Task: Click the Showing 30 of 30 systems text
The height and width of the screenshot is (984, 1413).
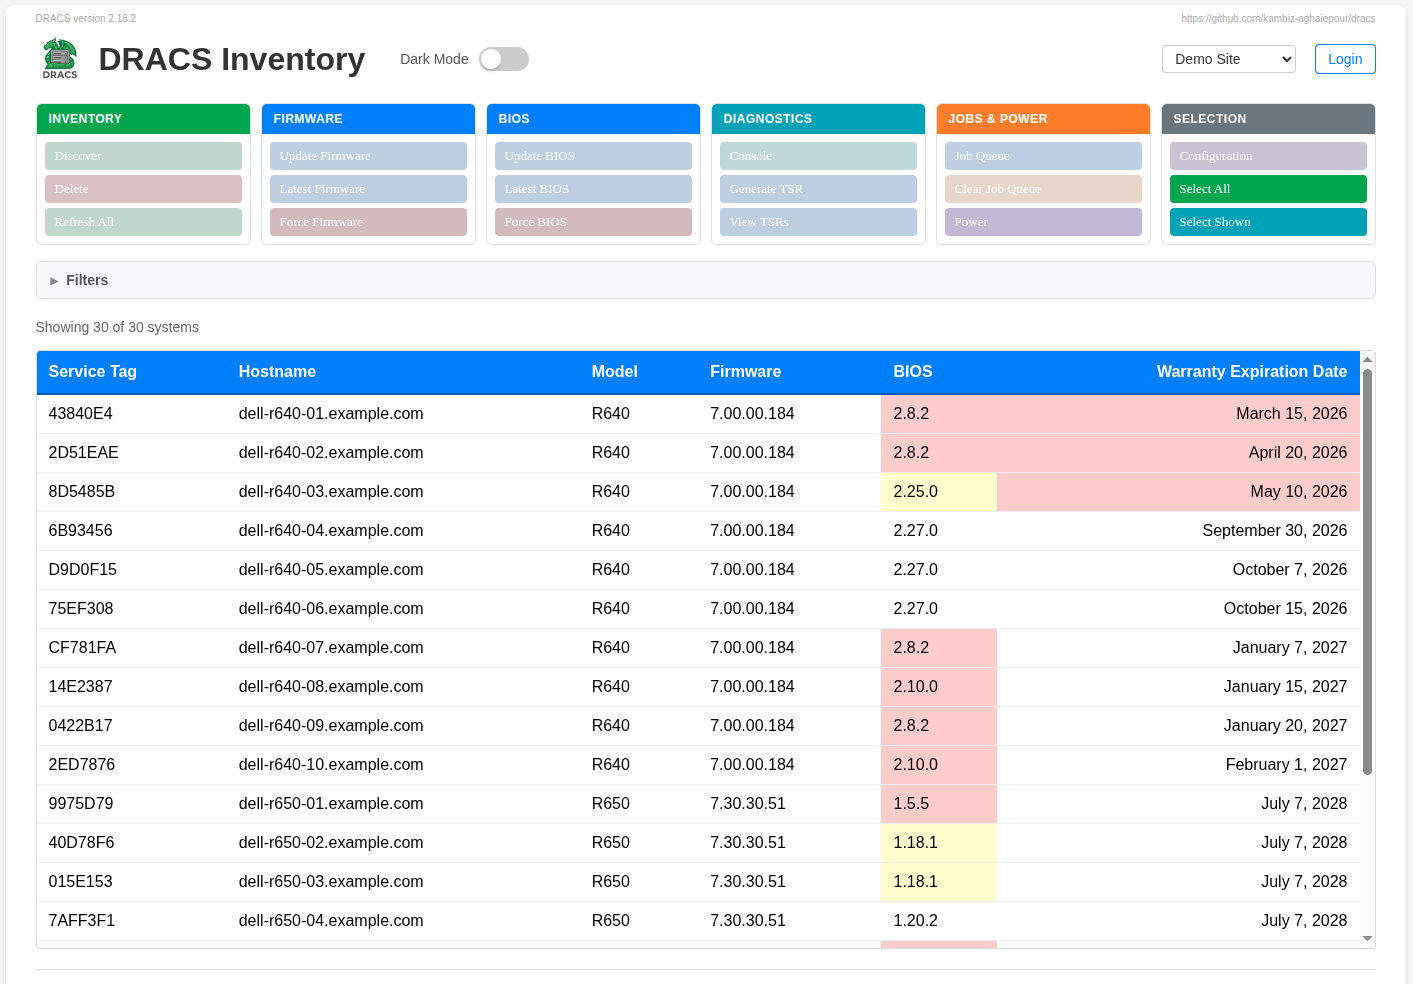Action: pos(117,327)
